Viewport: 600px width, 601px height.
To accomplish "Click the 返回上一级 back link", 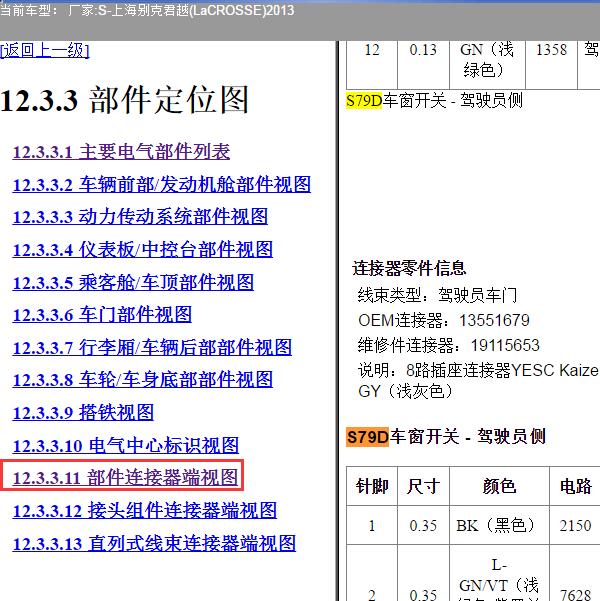I will point(44,50).
